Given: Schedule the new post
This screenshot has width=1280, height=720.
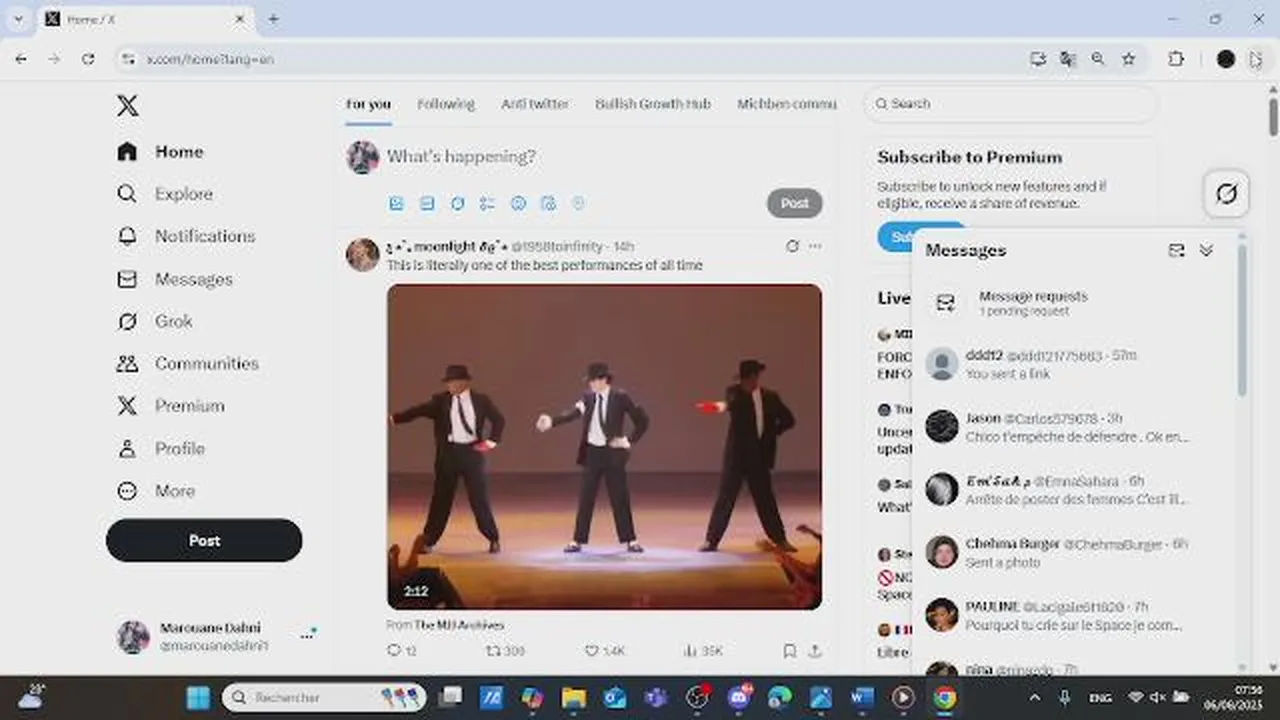Looking at the screenshot, I should pyautogui.click(x=548, y=203).
